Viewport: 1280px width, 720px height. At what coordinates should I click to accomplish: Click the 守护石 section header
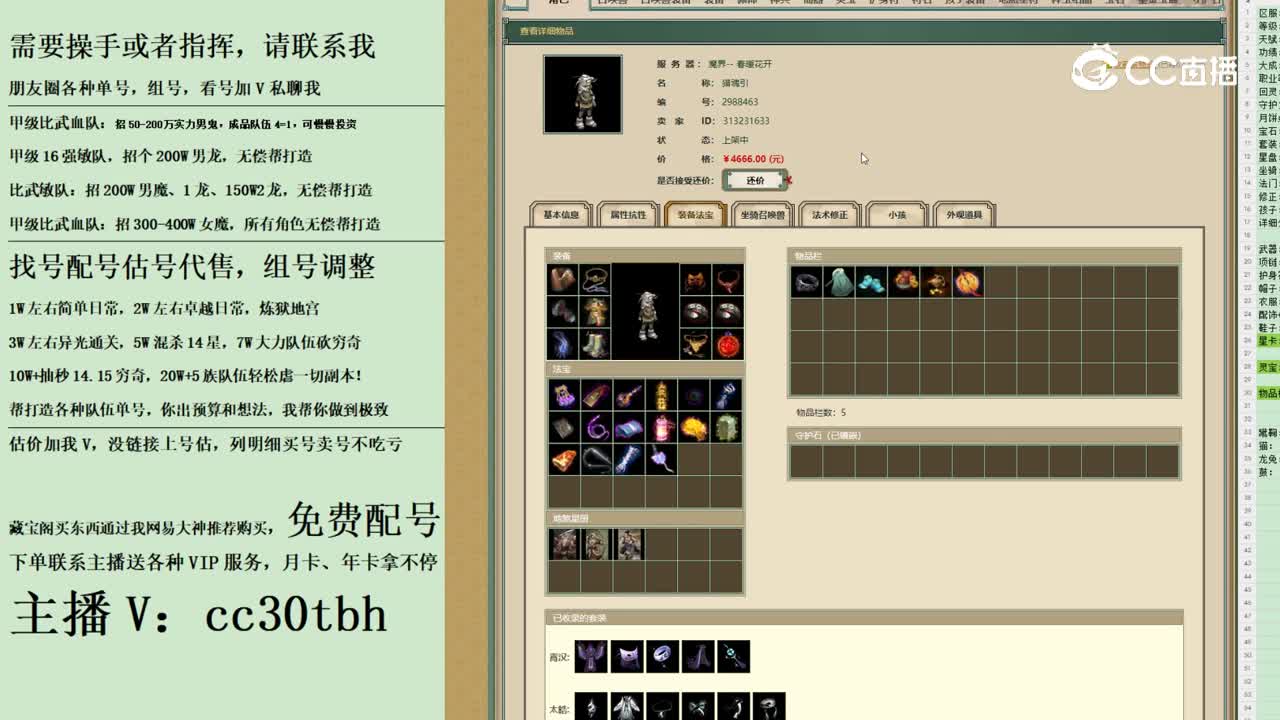[984, 436]
